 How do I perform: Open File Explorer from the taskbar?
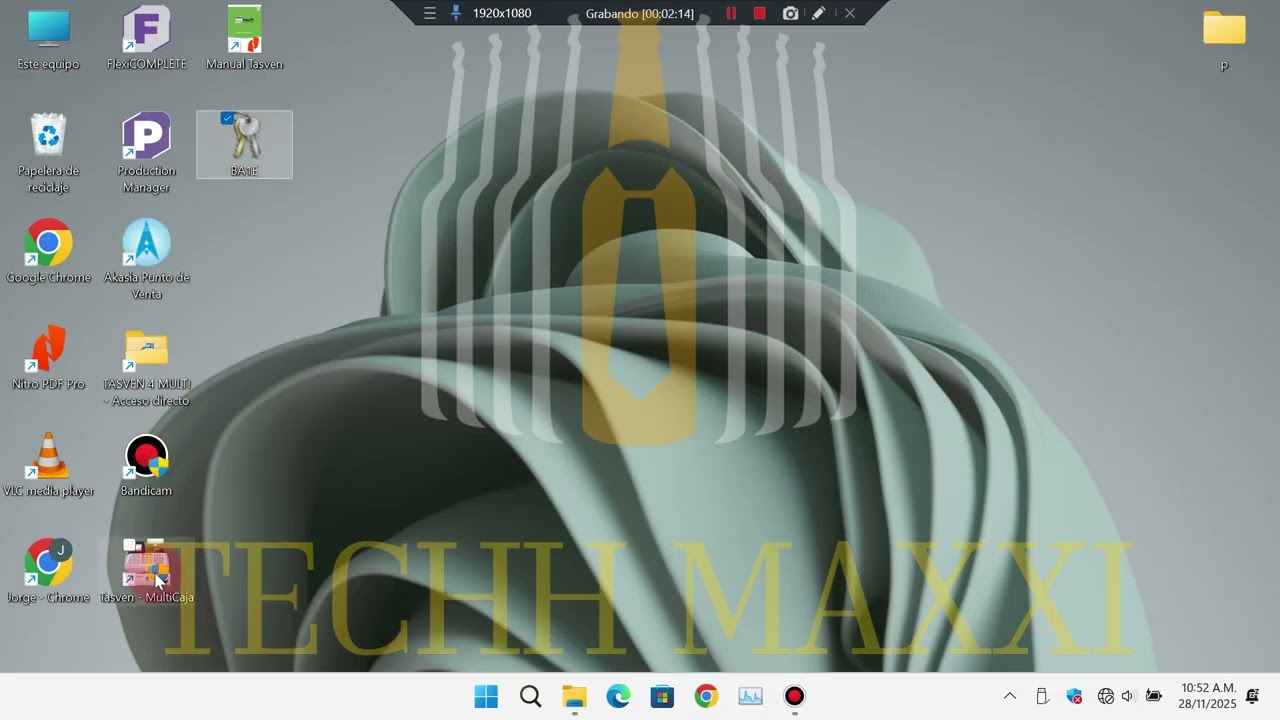(574, 697)
